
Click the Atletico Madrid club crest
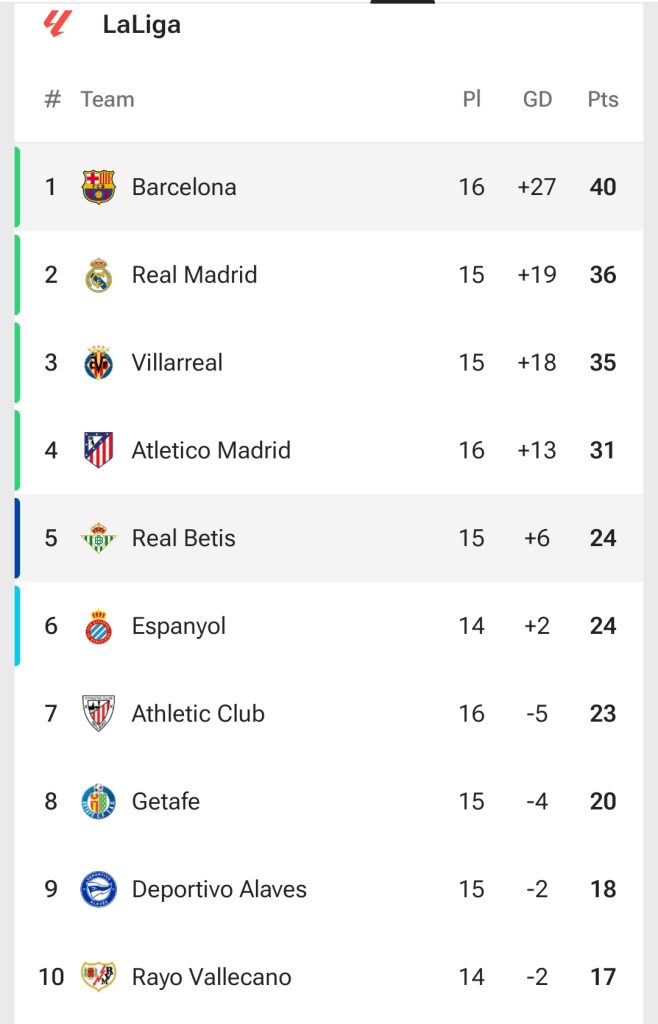99,450
